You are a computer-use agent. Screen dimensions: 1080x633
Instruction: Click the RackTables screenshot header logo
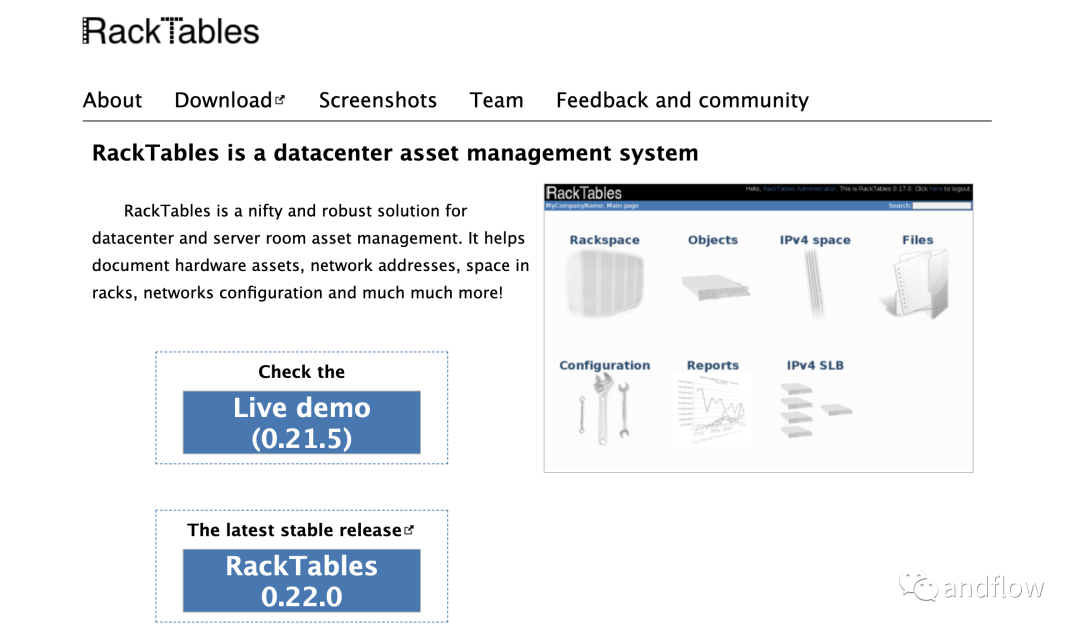[x=584, y=192]
